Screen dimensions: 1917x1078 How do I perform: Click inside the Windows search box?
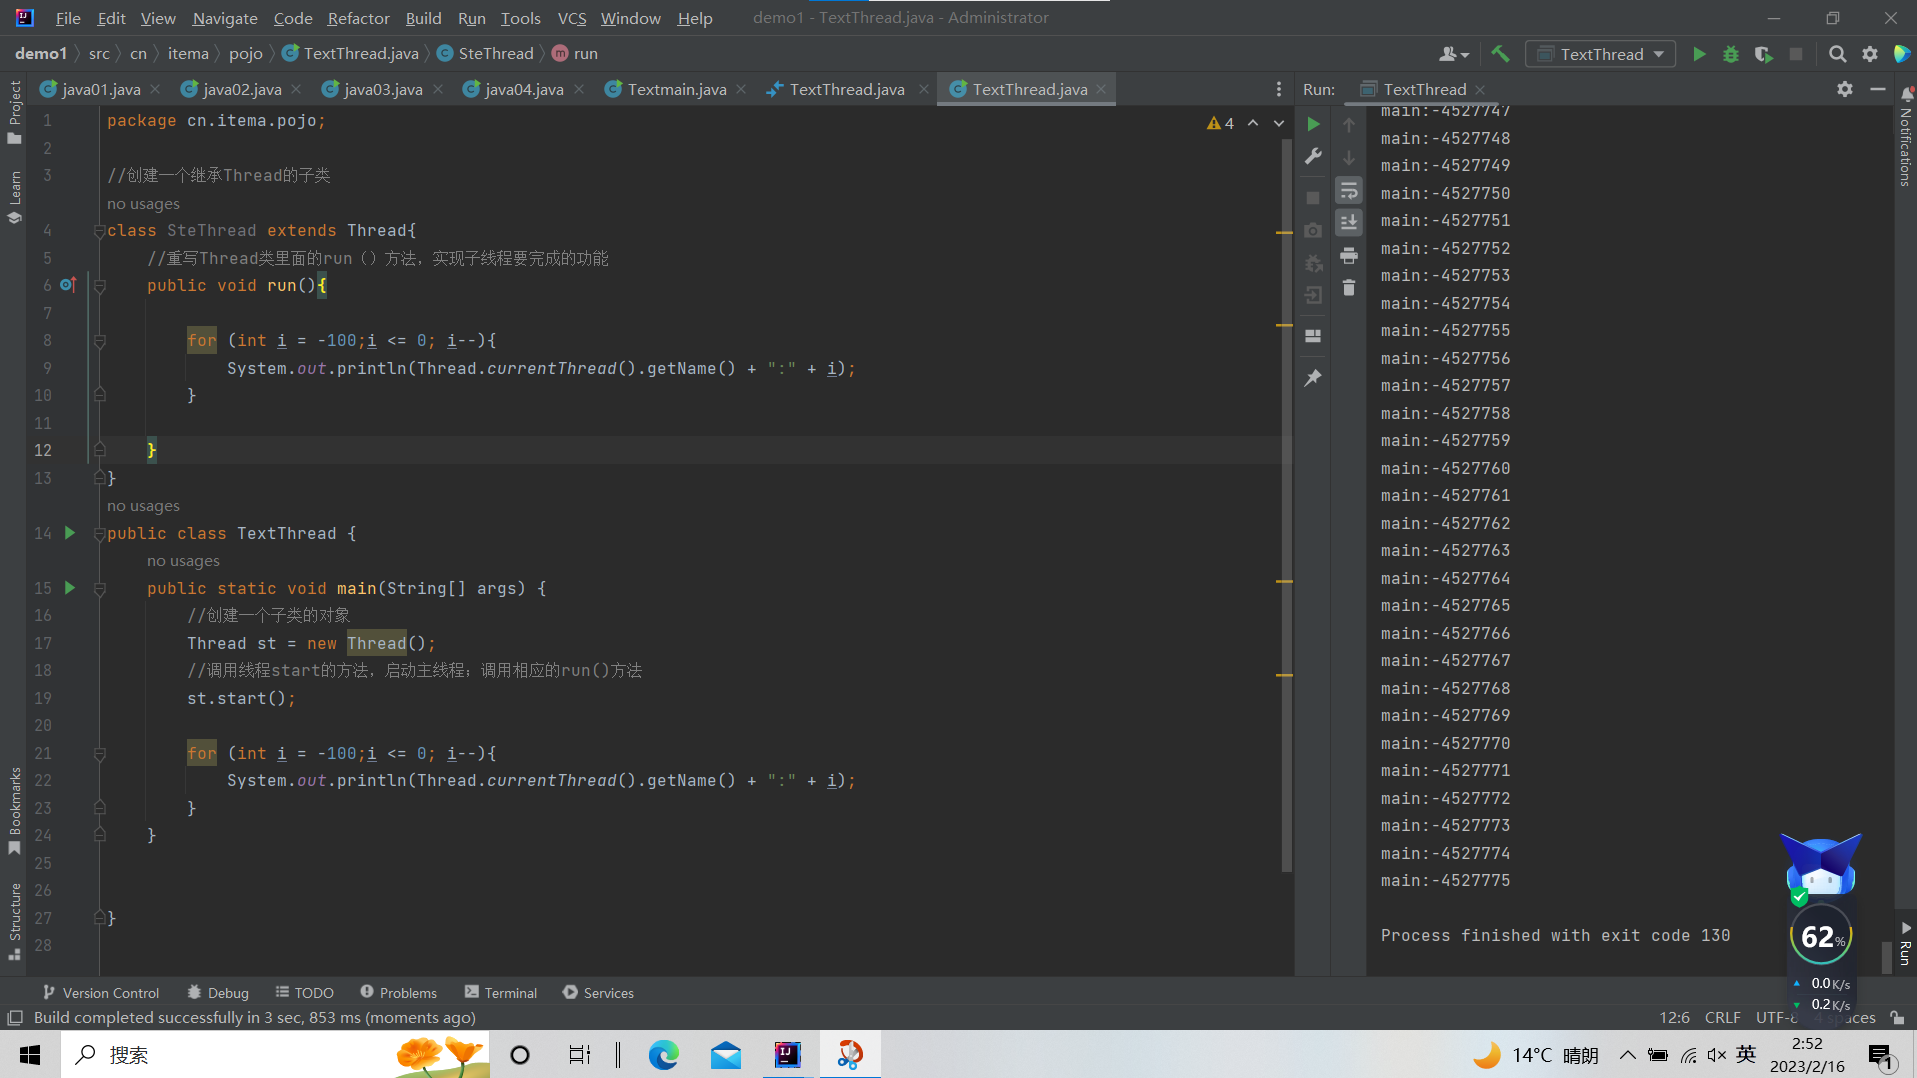tap(275, 1055)
